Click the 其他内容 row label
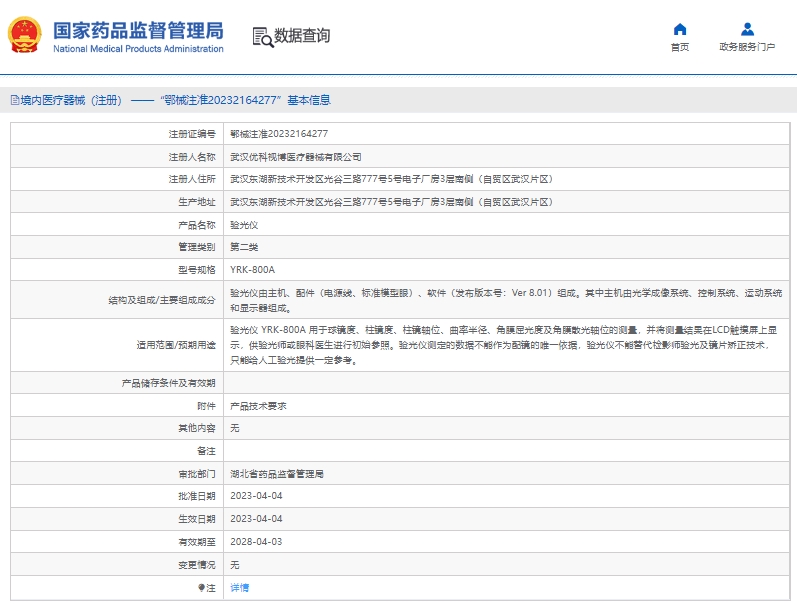 [197, 428]
